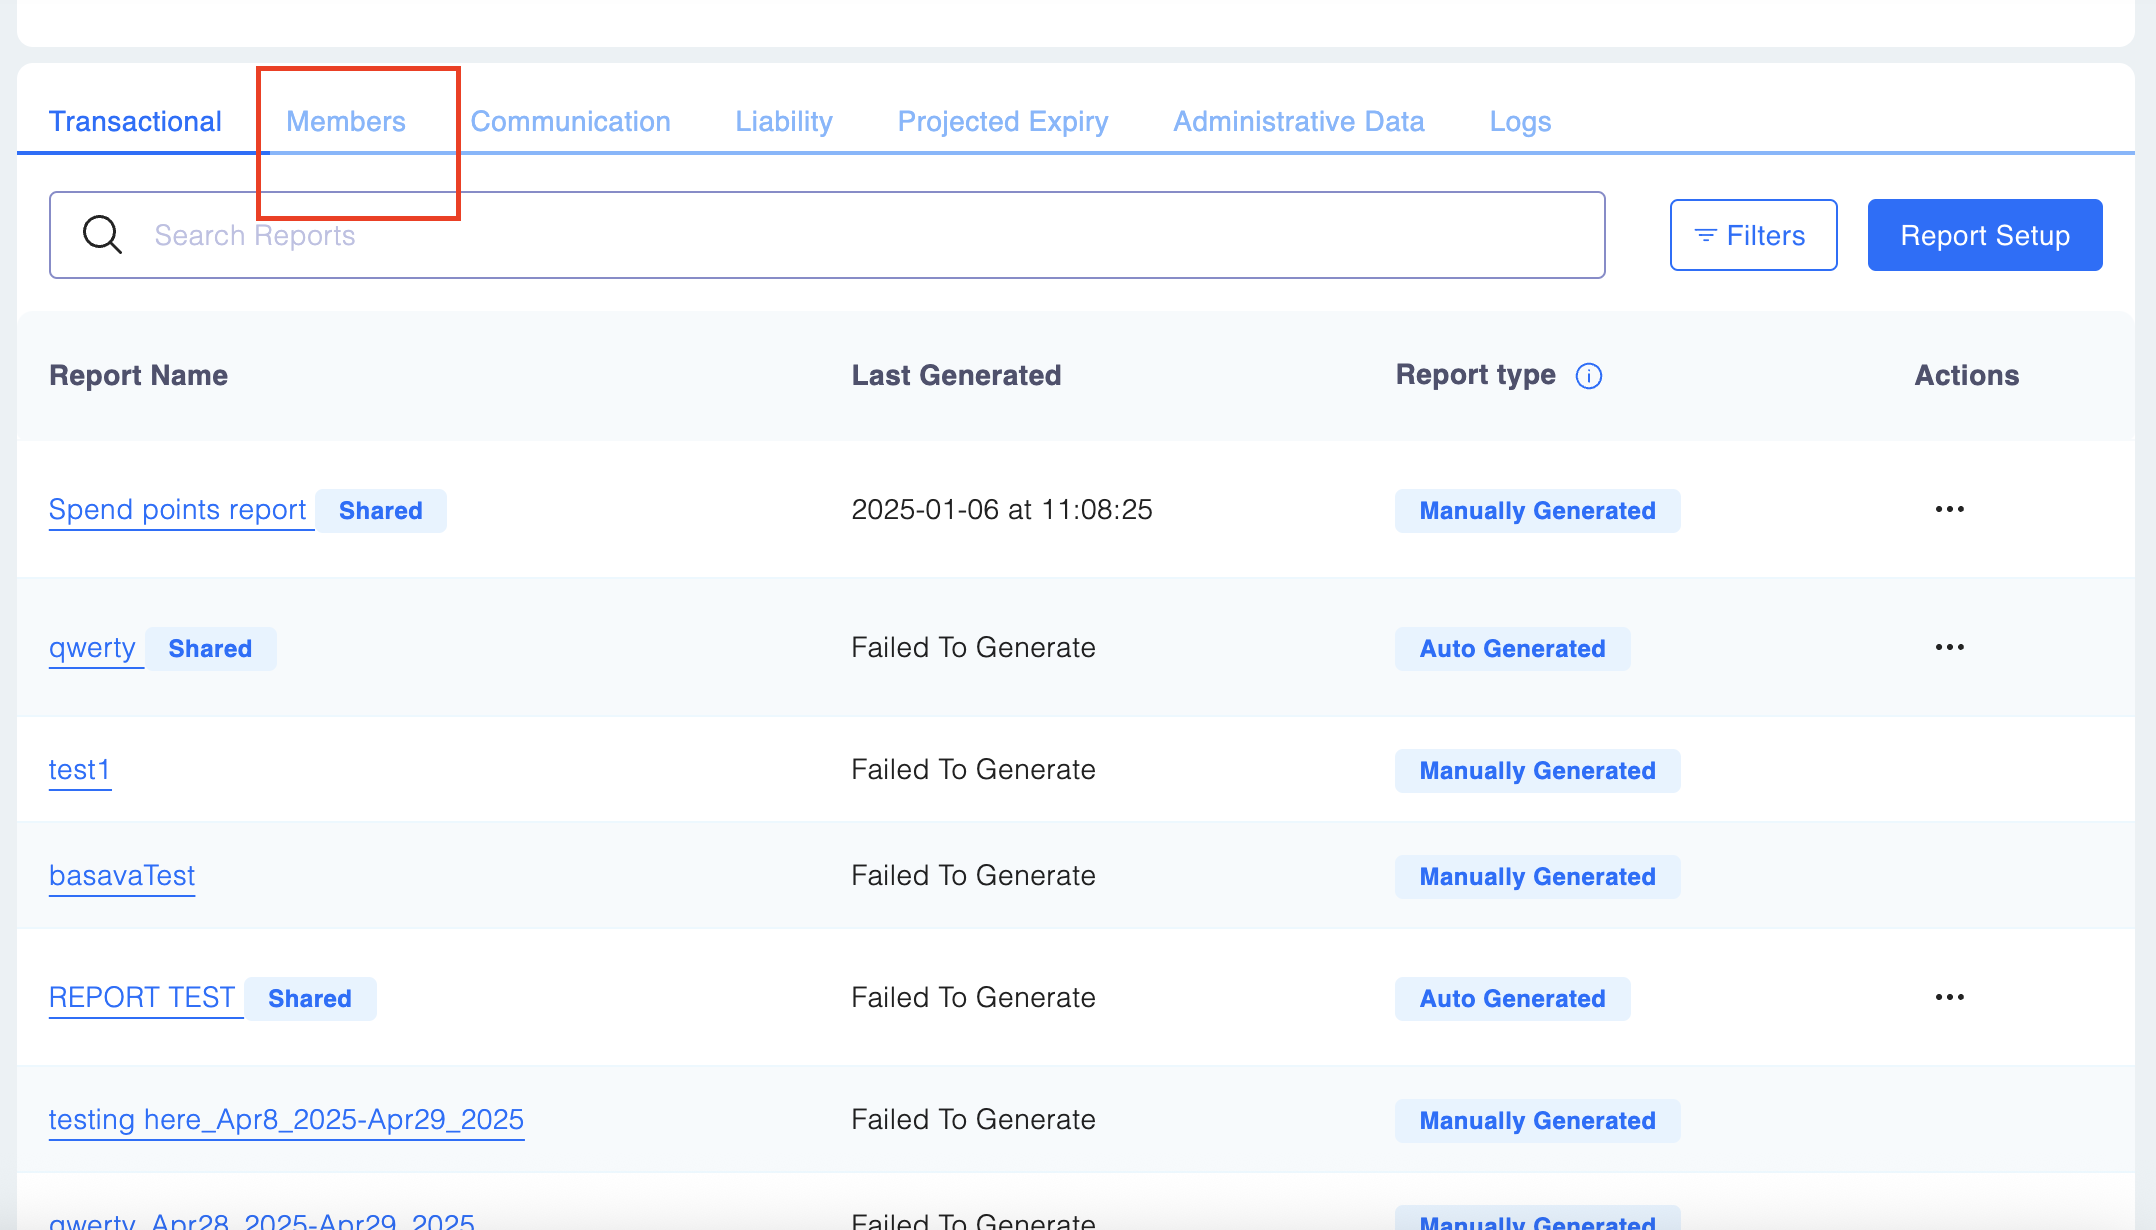Open testing here_Apr8_2025-Apr29_2025 report

pos(286,1120)
